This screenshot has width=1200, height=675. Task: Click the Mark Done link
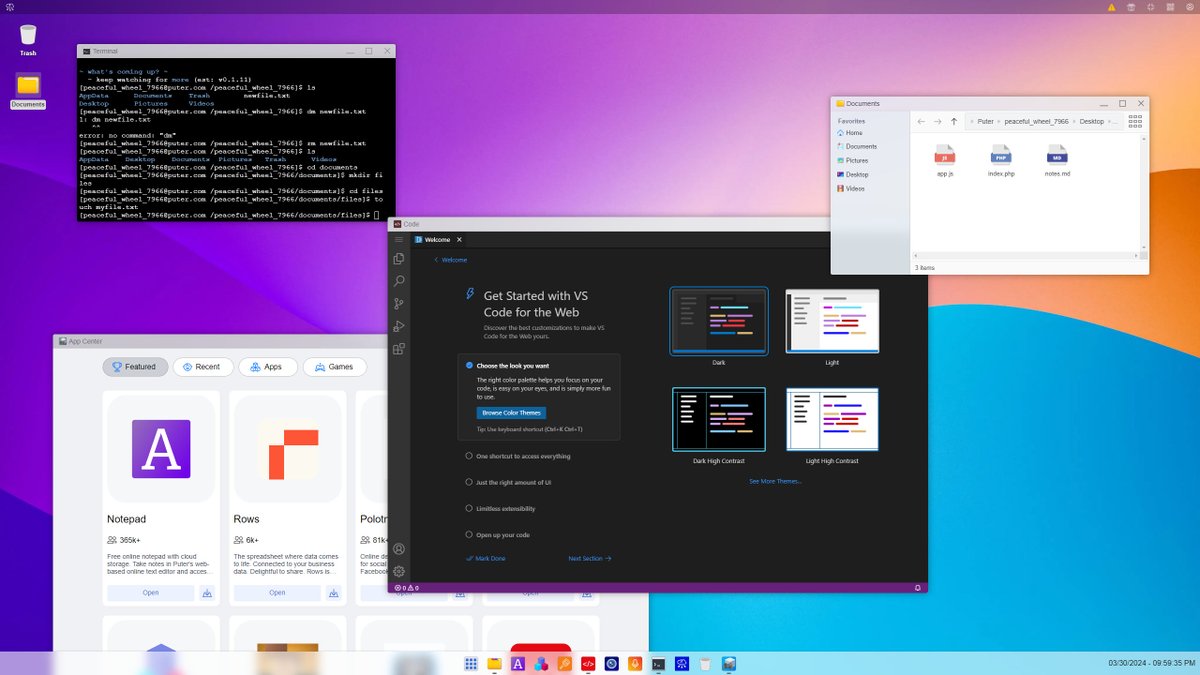tap(486, 558)
